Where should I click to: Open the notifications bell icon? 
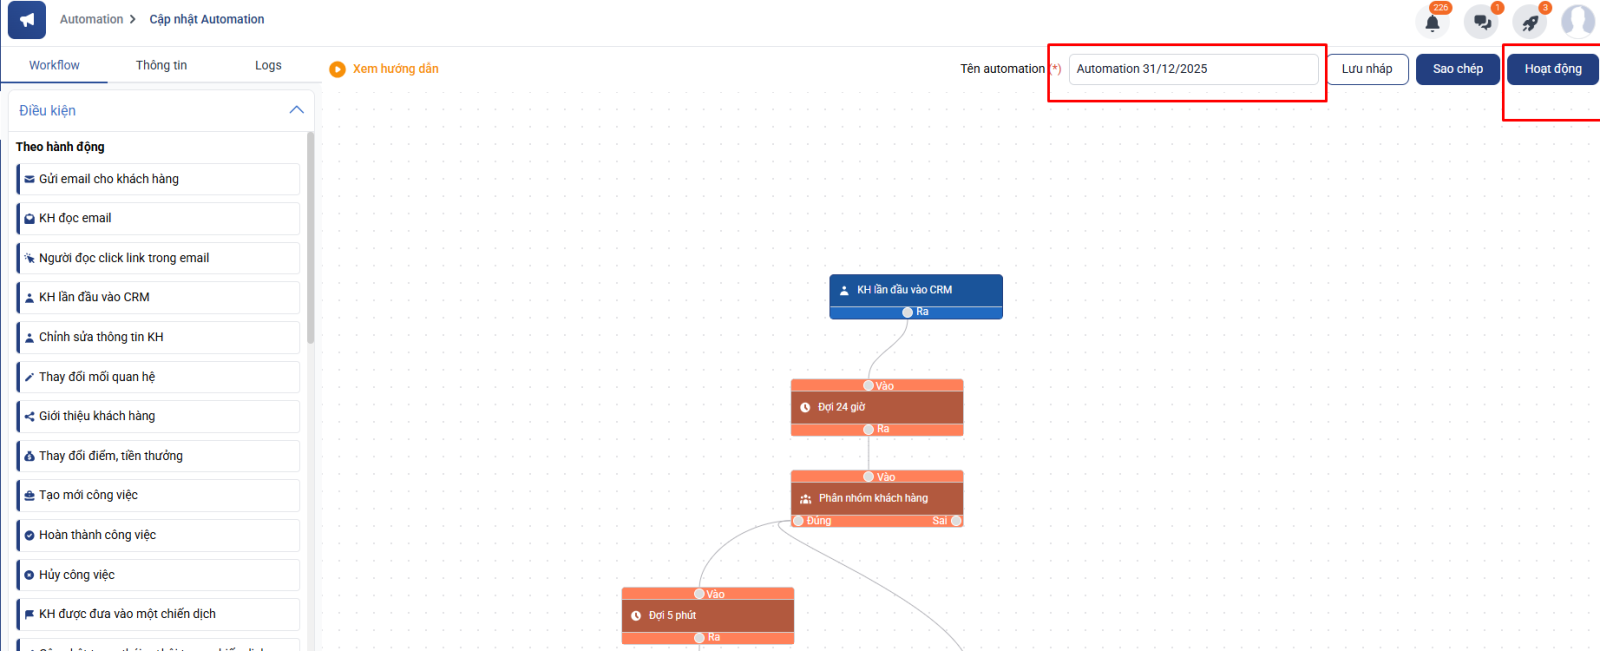1432,22
